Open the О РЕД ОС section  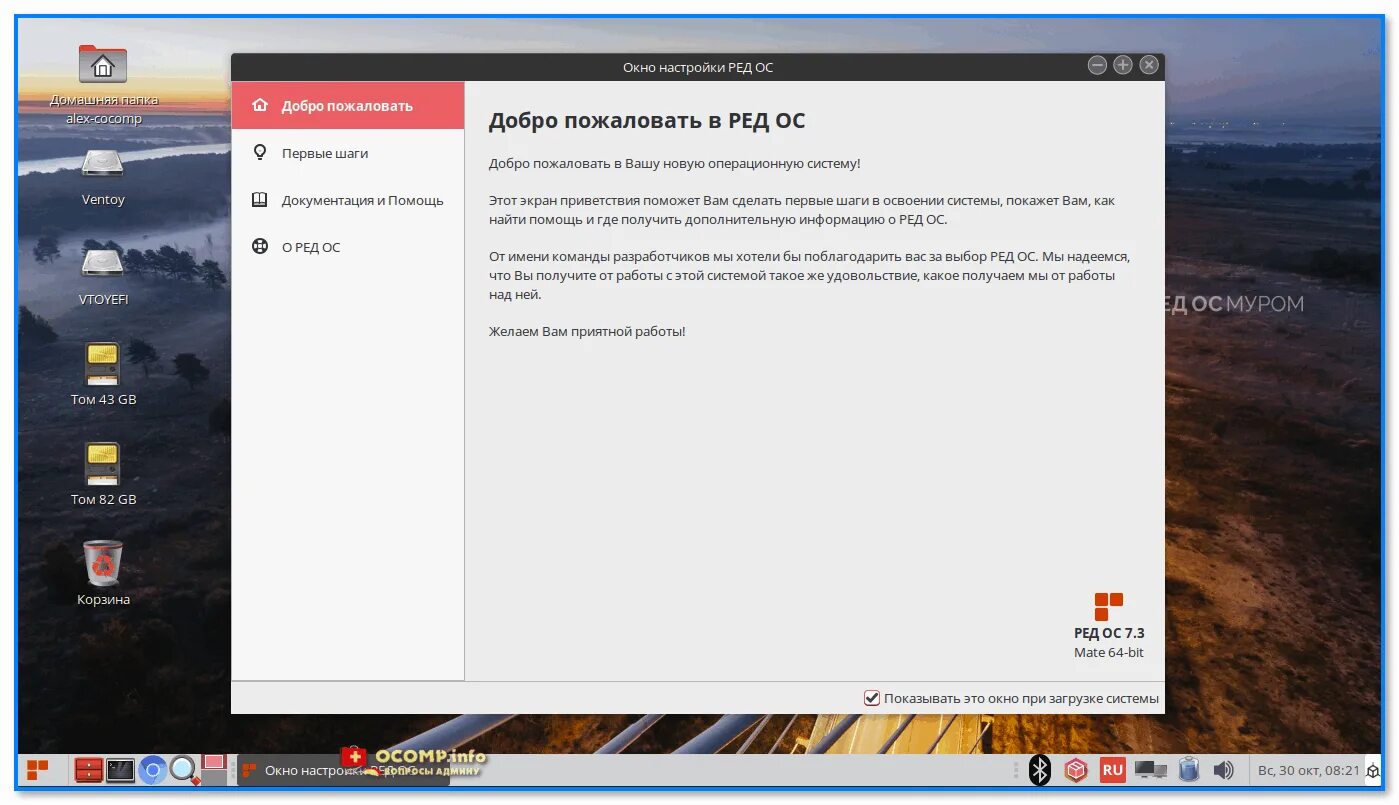tap(348, 247)
